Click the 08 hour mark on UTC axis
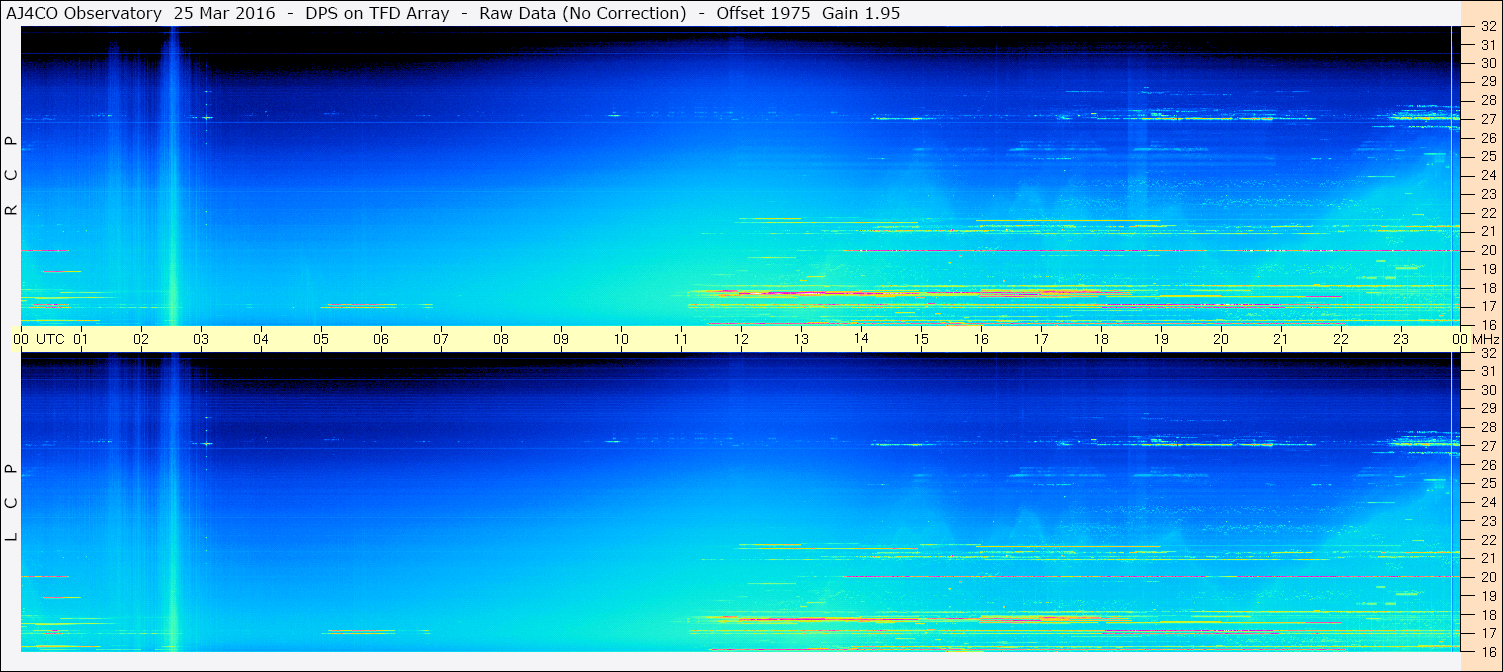The width and height of the screenshot is (1503, 672). tap(501, 339)
